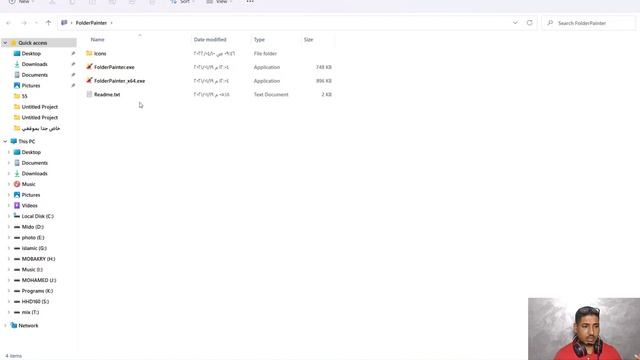The image size is (640, 360).
Task: Select the FolderPainter.exe application icon
Action: [89, 67]
